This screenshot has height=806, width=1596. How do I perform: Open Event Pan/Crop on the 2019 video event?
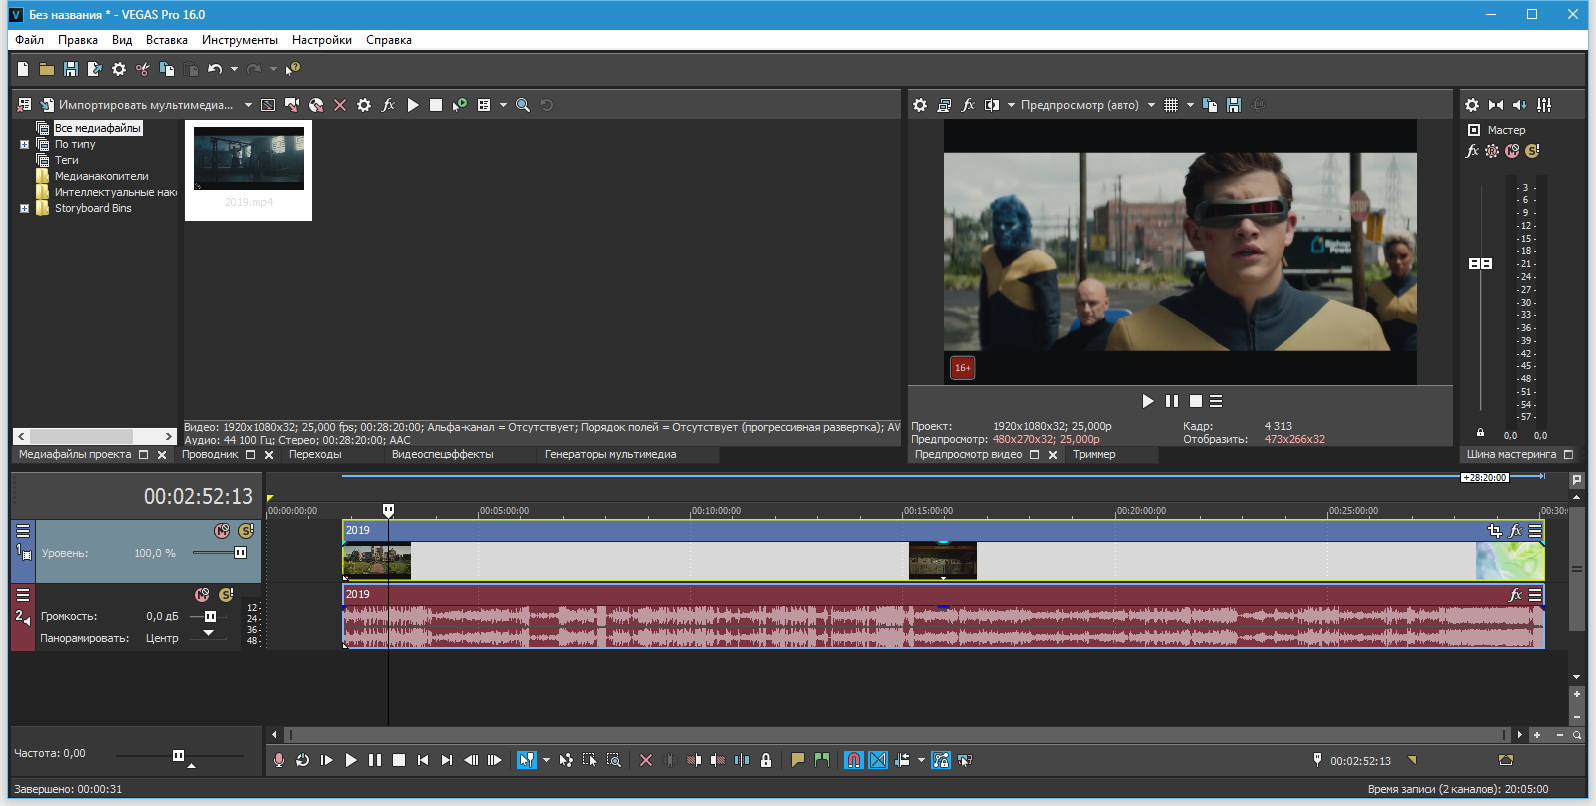point(1494,531)
